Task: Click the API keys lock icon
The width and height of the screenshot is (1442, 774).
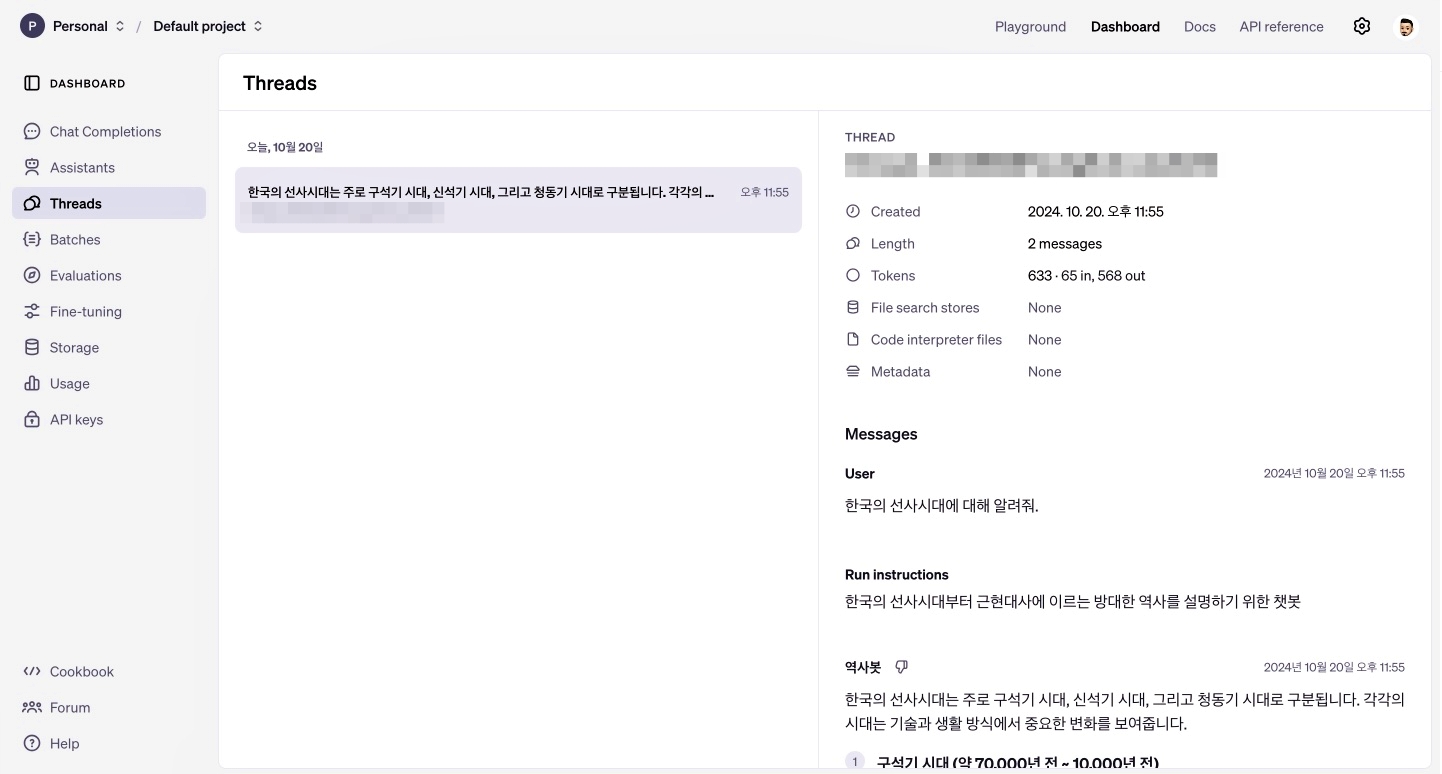Action: tap(32, 419)
